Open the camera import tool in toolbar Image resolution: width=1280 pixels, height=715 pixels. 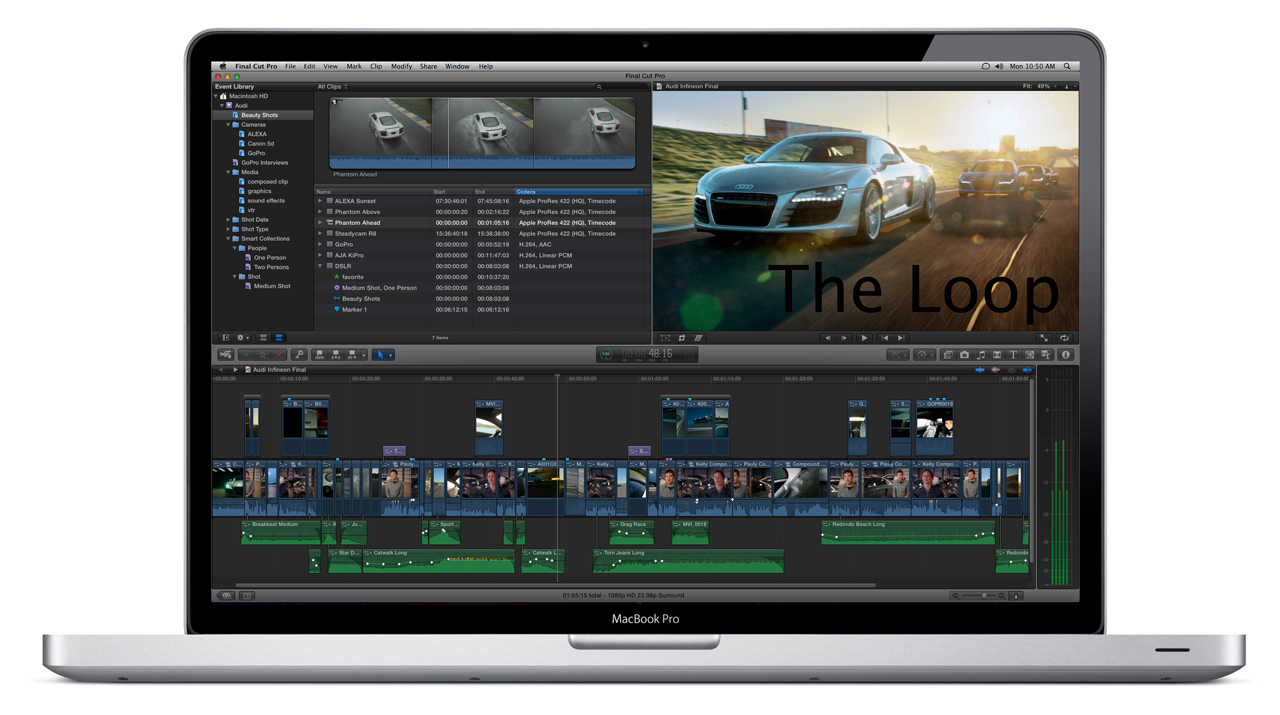[226, 355]
